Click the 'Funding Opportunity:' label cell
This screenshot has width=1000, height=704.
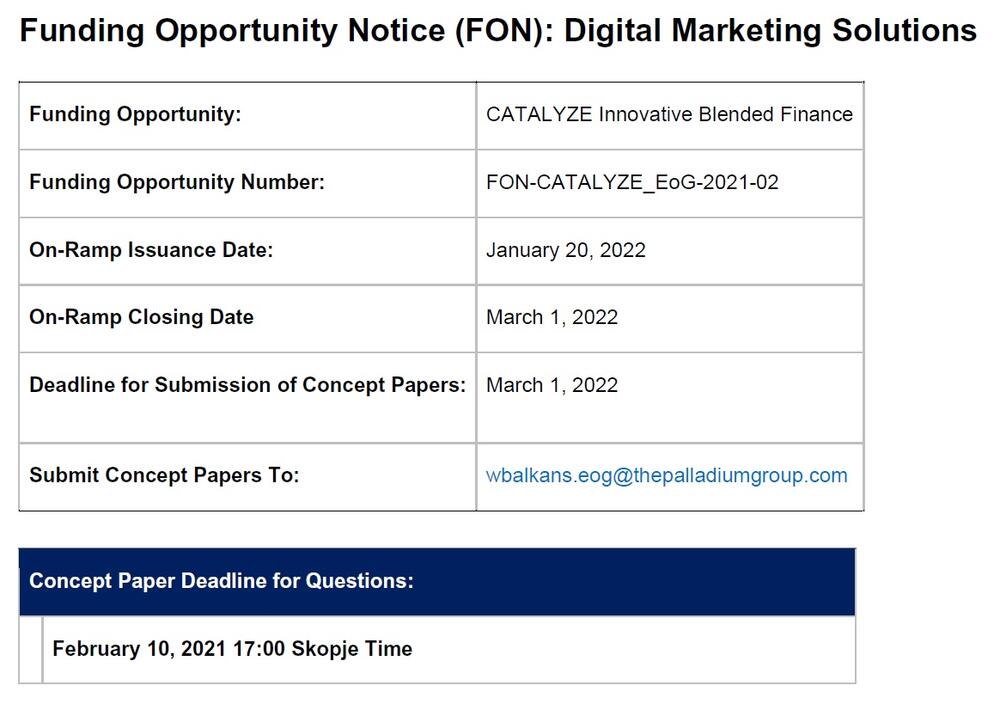(x=135, y=115)
